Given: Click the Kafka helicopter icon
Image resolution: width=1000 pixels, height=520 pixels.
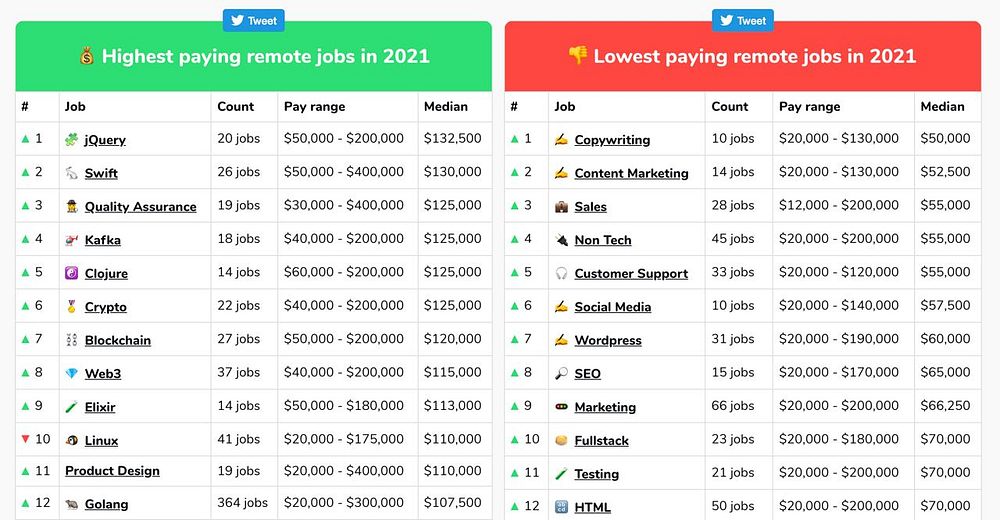Looking at the screenshot, I should (72, 240).
